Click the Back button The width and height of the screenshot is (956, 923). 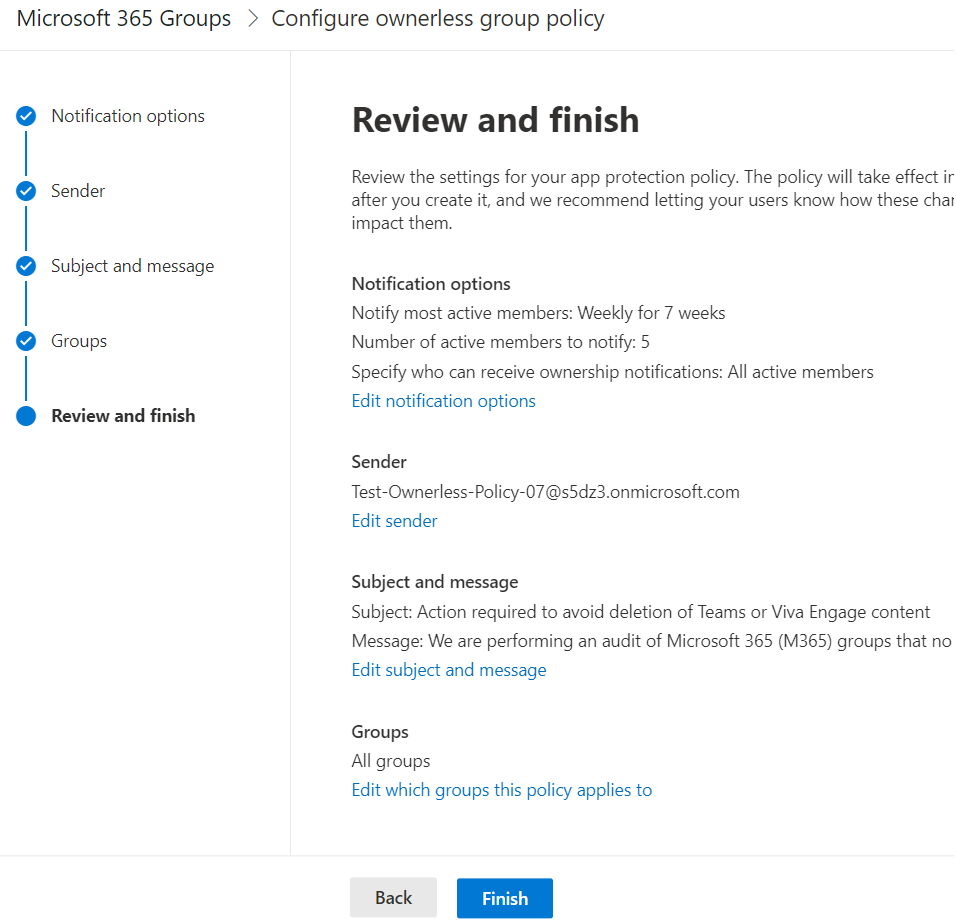point(393,898)
